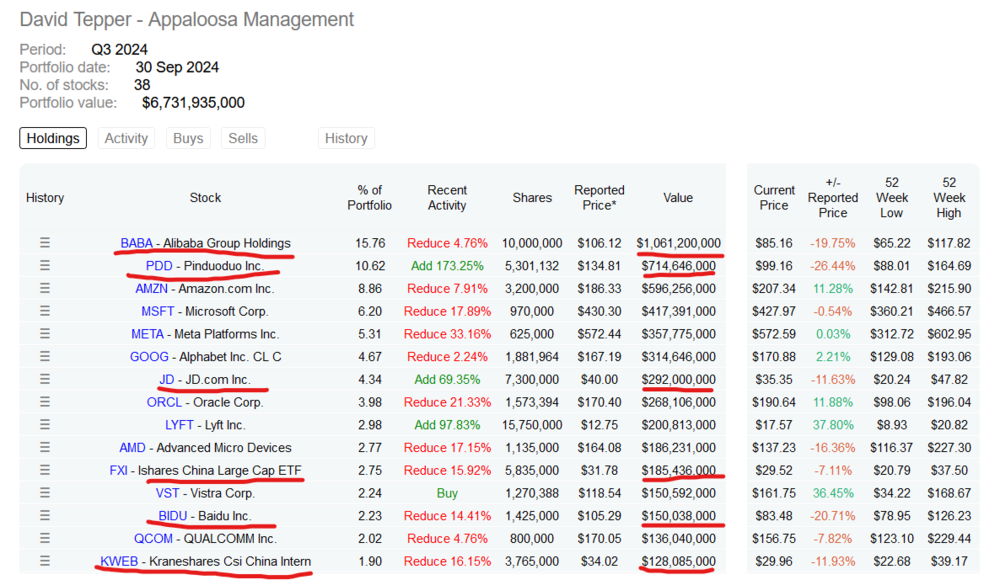Select the portfolio value $6,731,935,000

[x=193, y=103]
